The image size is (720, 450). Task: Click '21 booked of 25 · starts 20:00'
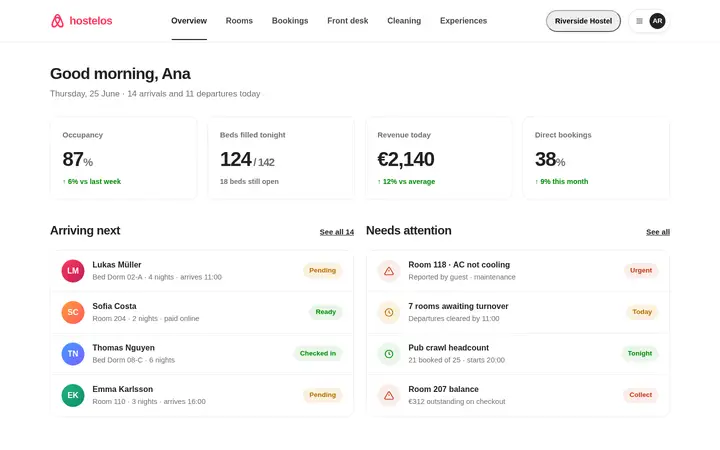[456, 360]
